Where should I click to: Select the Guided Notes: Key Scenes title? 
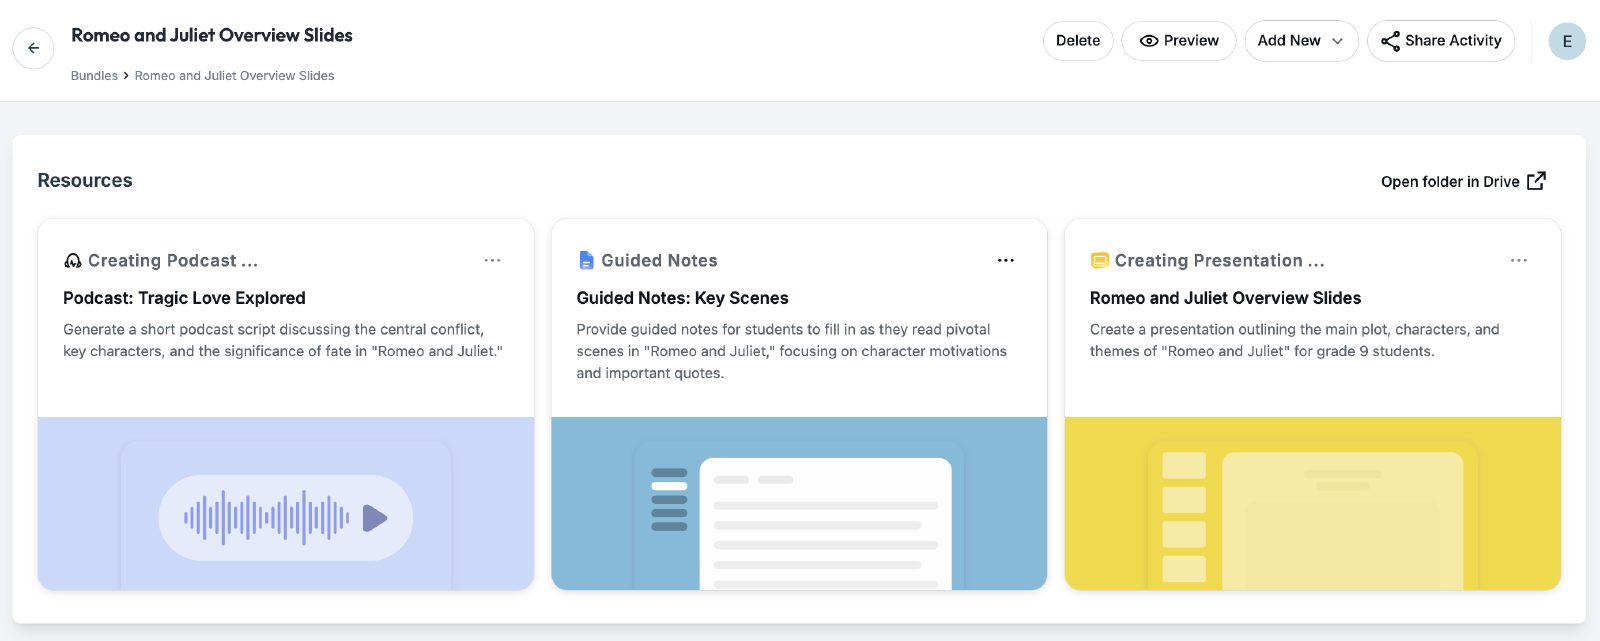click(x=682, y=298)
